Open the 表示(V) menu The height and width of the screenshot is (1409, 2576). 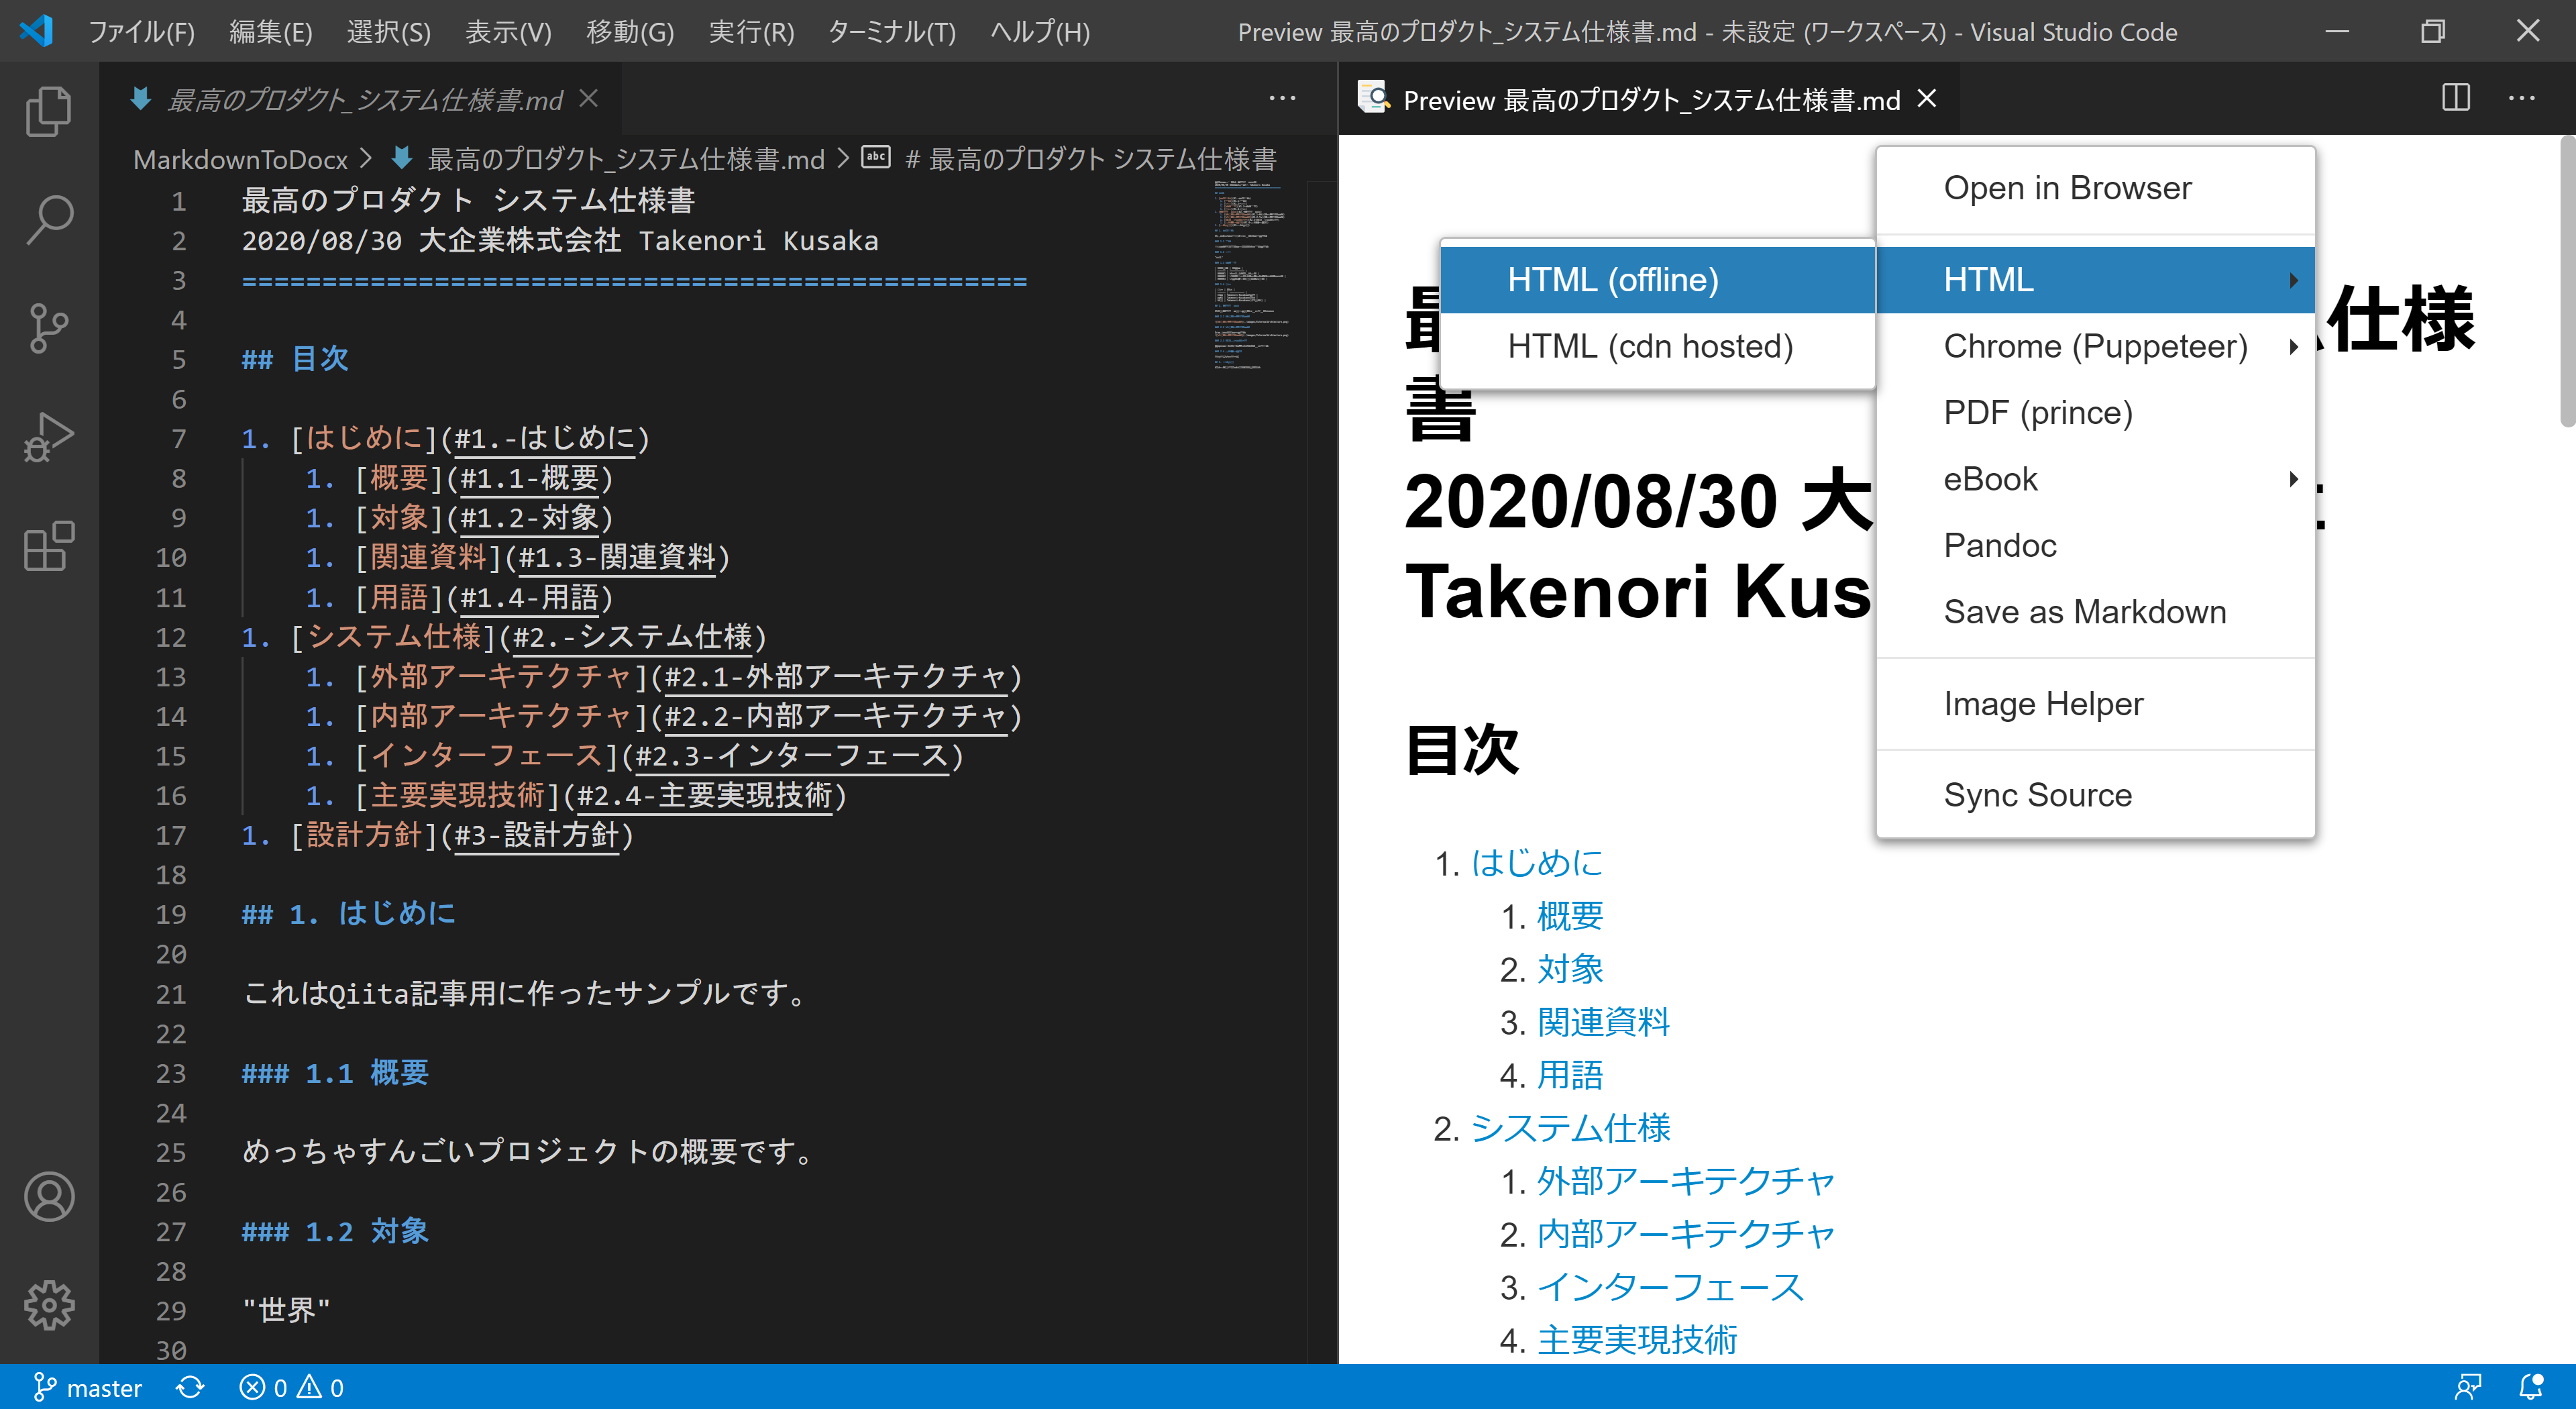pyautogui.click(x=508, y=31)
